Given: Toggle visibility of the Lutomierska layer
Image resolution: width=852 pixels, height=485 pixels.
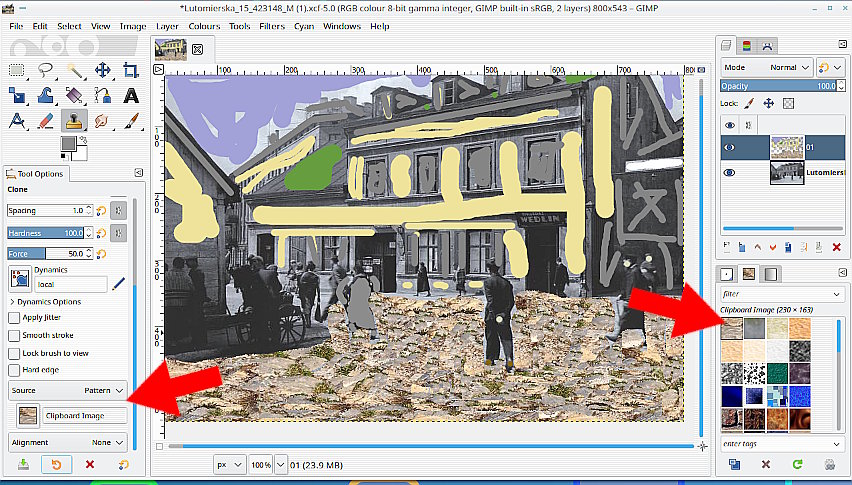Looking at the screenshot, I should pos(730,173).
